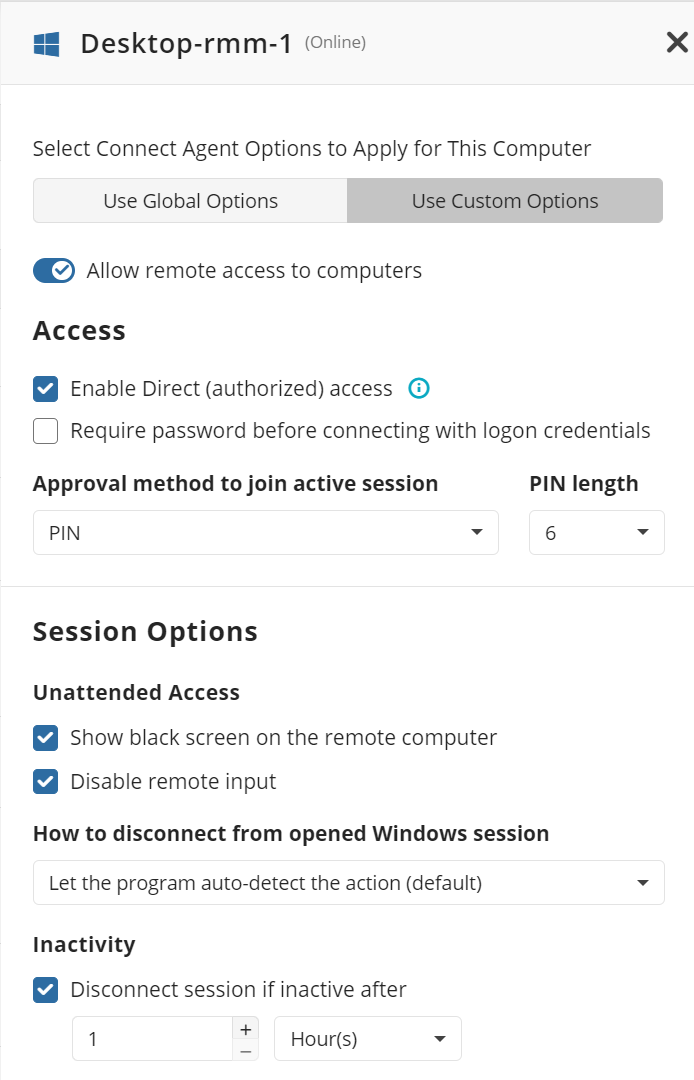Toggle Disconnect session if inactive checkbox
694x1080 pixels.
[x=45, y=989]
